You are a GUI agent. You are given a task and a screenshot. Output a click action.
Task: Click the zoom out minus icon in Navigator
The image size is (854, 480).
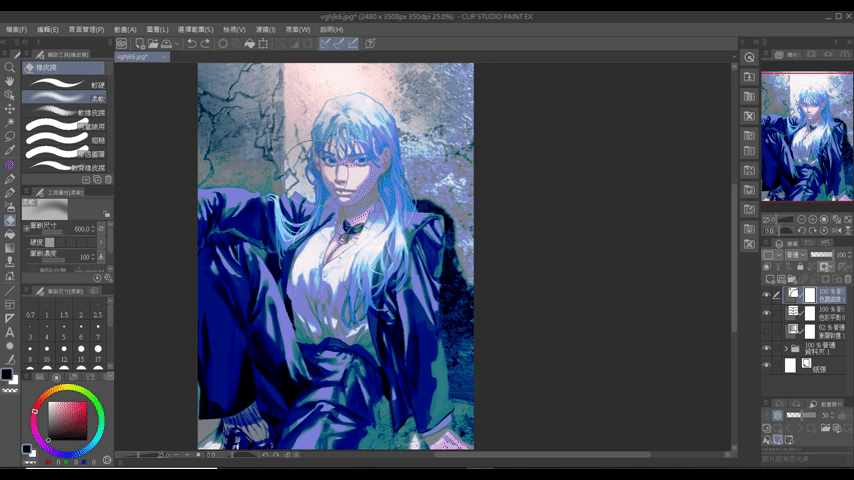(802, 219)
